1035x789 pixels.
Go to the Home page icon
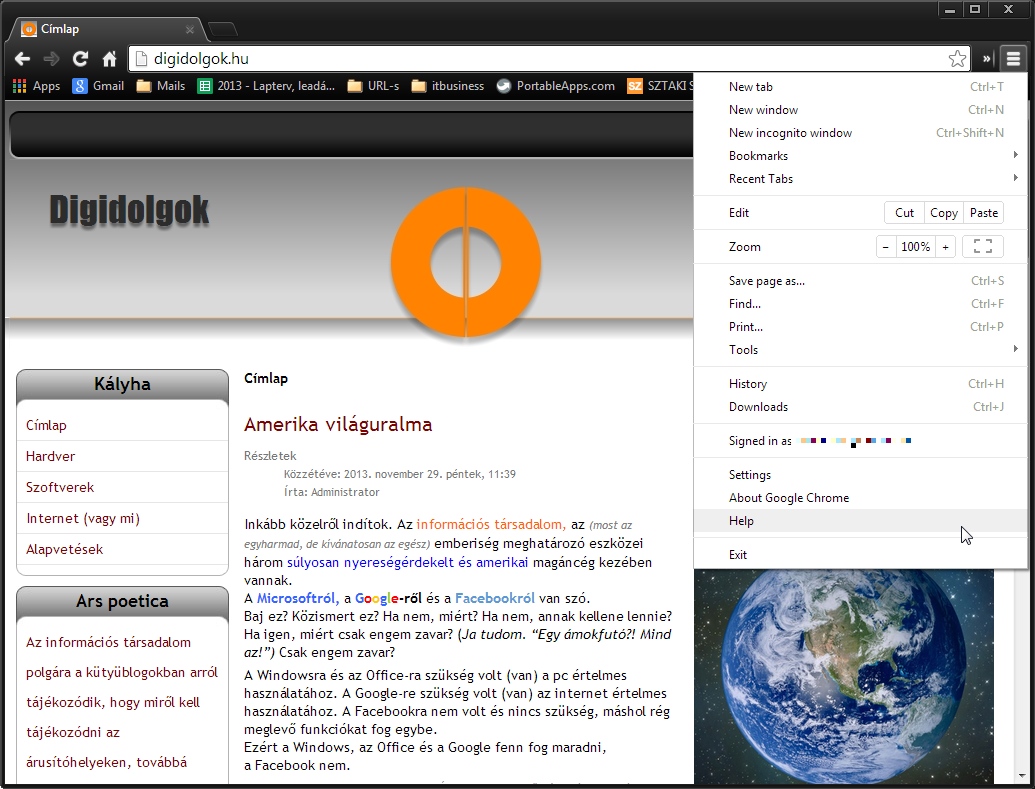click(x=109, y=59)
